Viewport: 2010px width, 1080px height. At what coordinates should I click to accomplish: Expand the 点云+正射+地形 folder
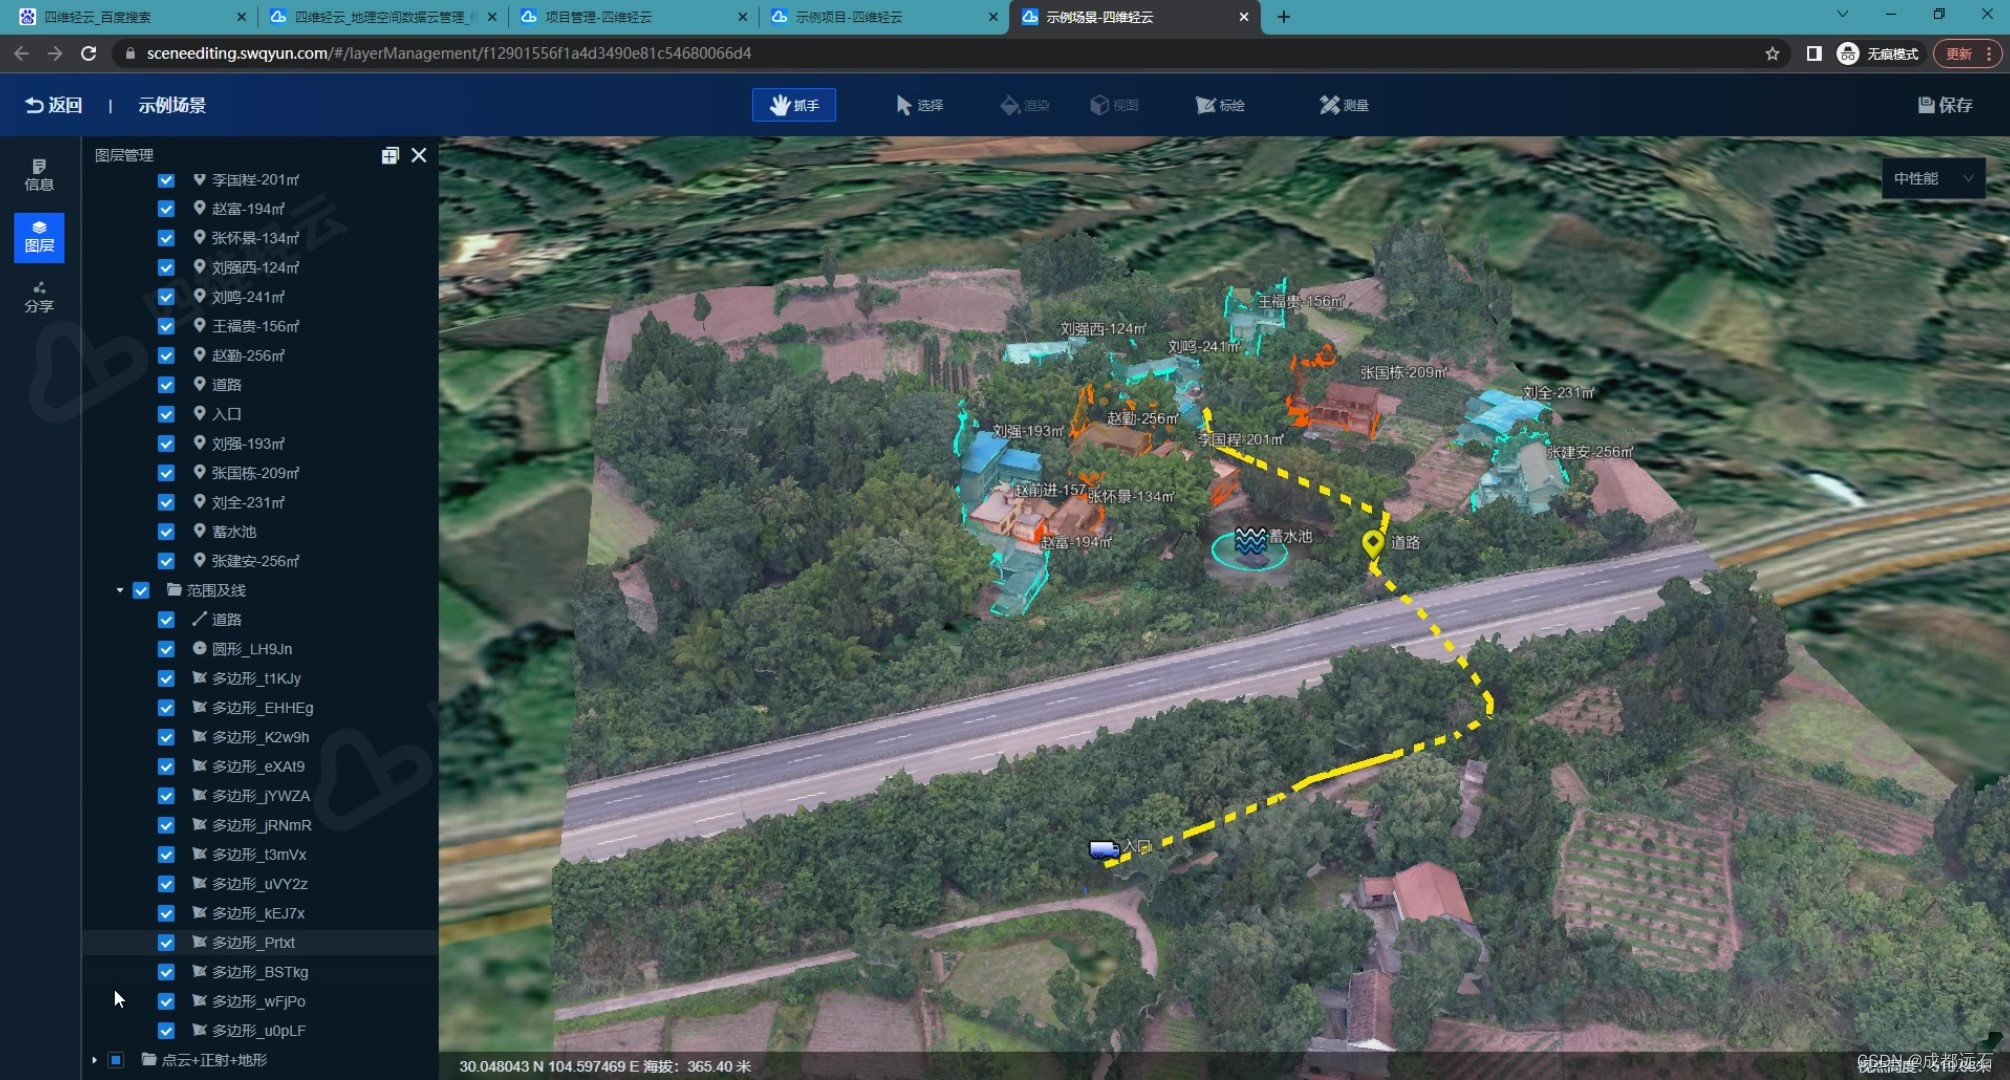pyautogui.click(x=95, y=1060)
